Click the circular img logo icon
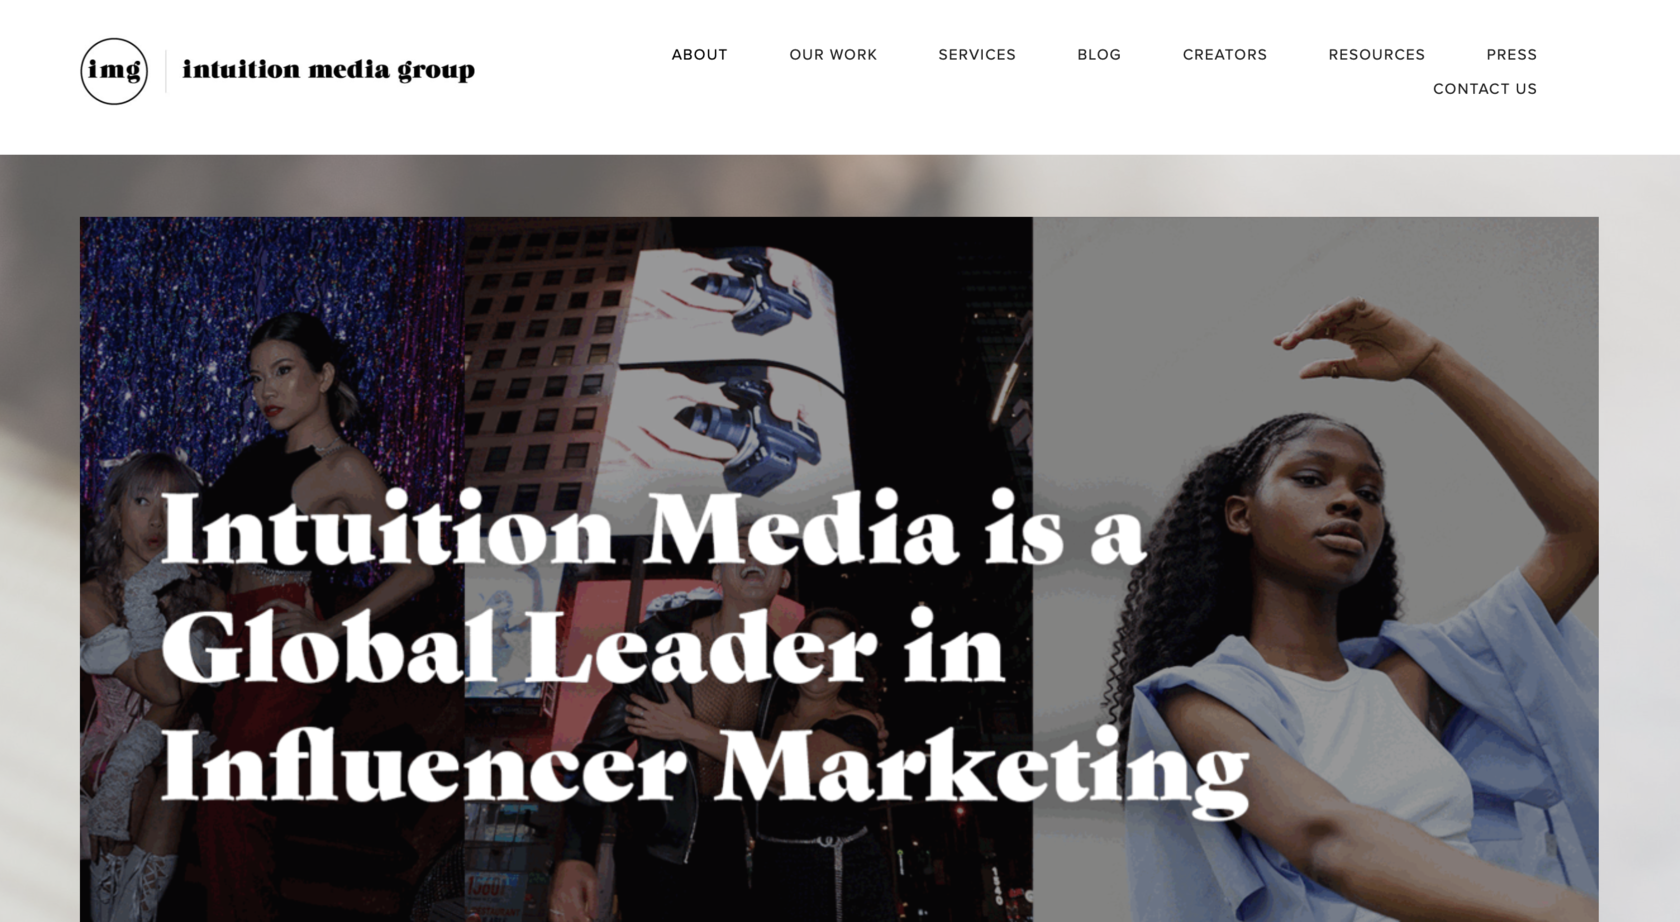The width and height of the screenshot is (1680, 922). (x=114, y=71)
